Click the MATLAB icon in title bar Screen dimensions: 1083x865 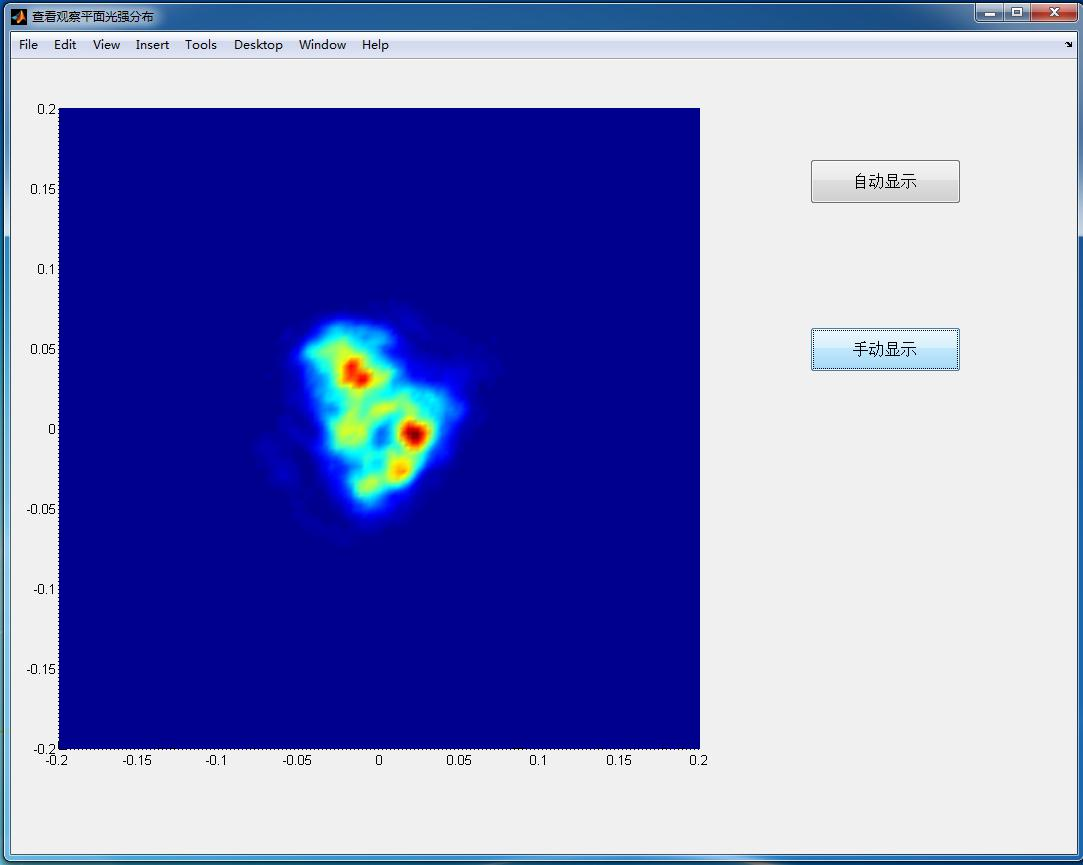(19, 16)
